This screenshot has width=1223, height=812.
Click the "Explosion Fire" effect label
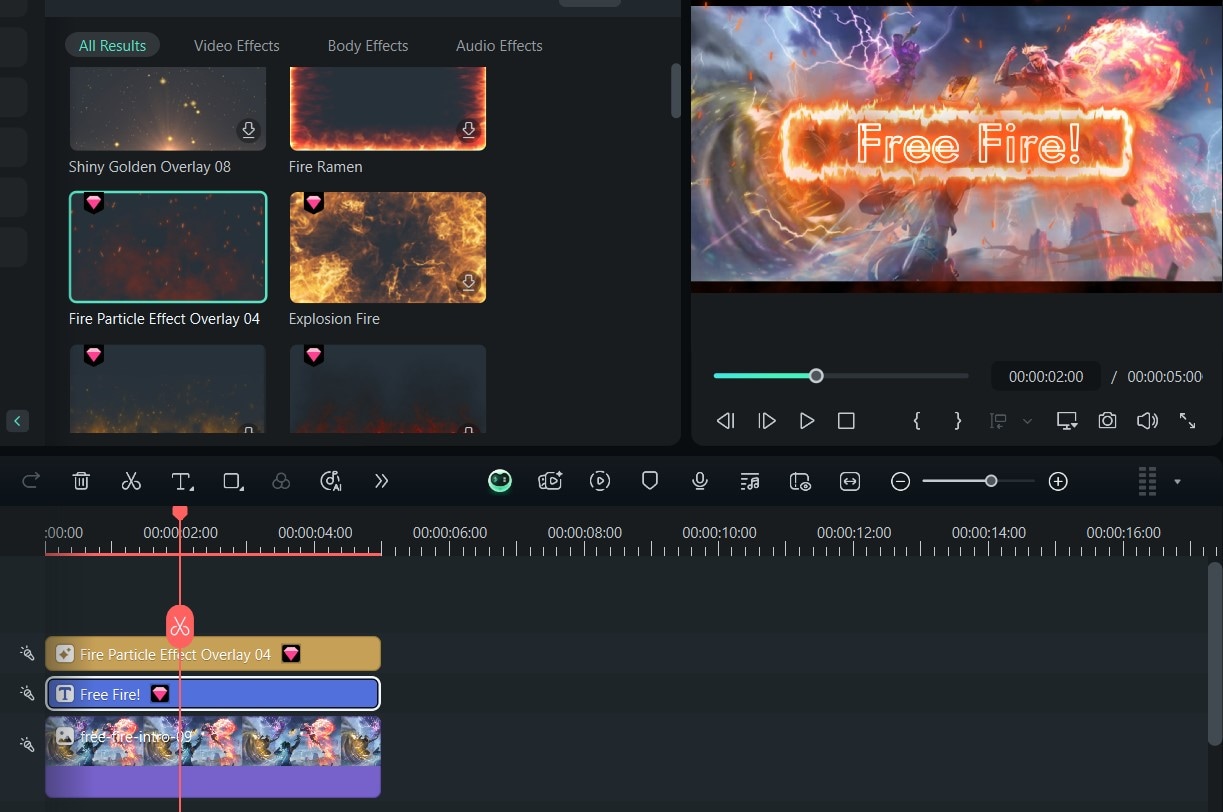[334, 319]
